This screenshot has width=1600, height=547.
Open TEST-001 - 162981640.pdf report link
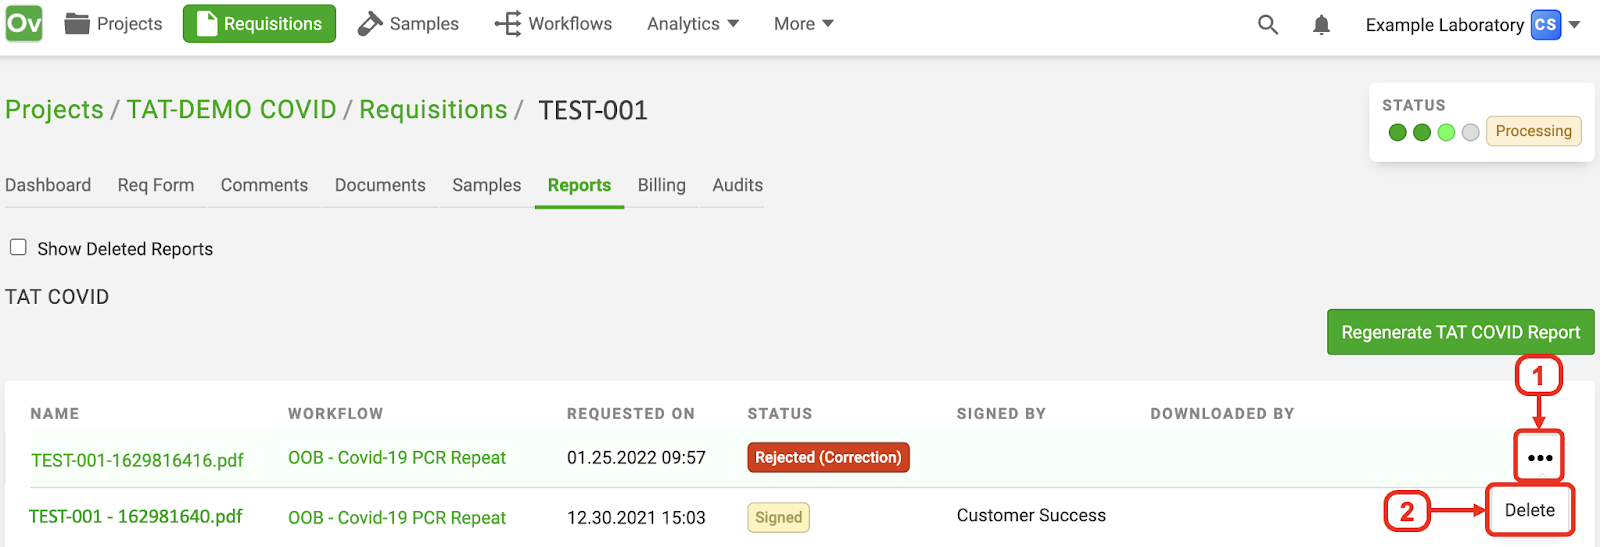[136, 516]
